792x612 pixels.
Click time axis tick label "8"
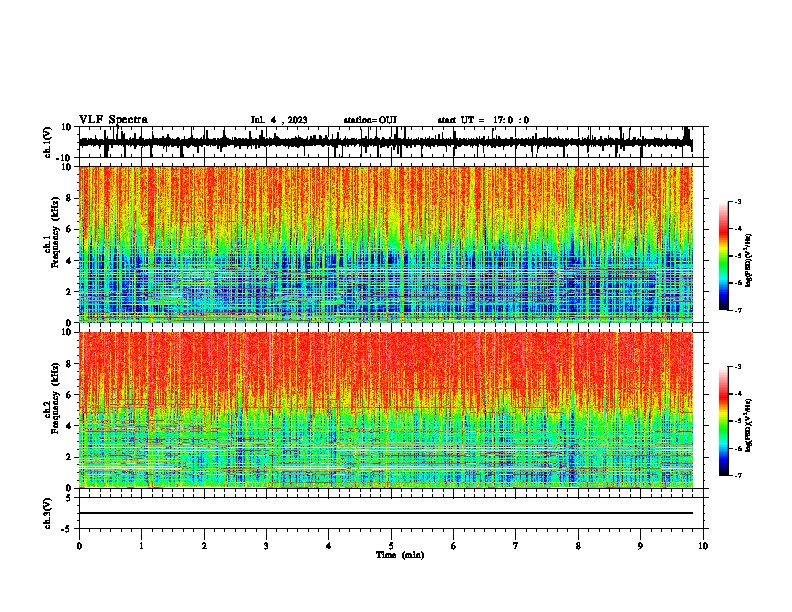(578, 546)
